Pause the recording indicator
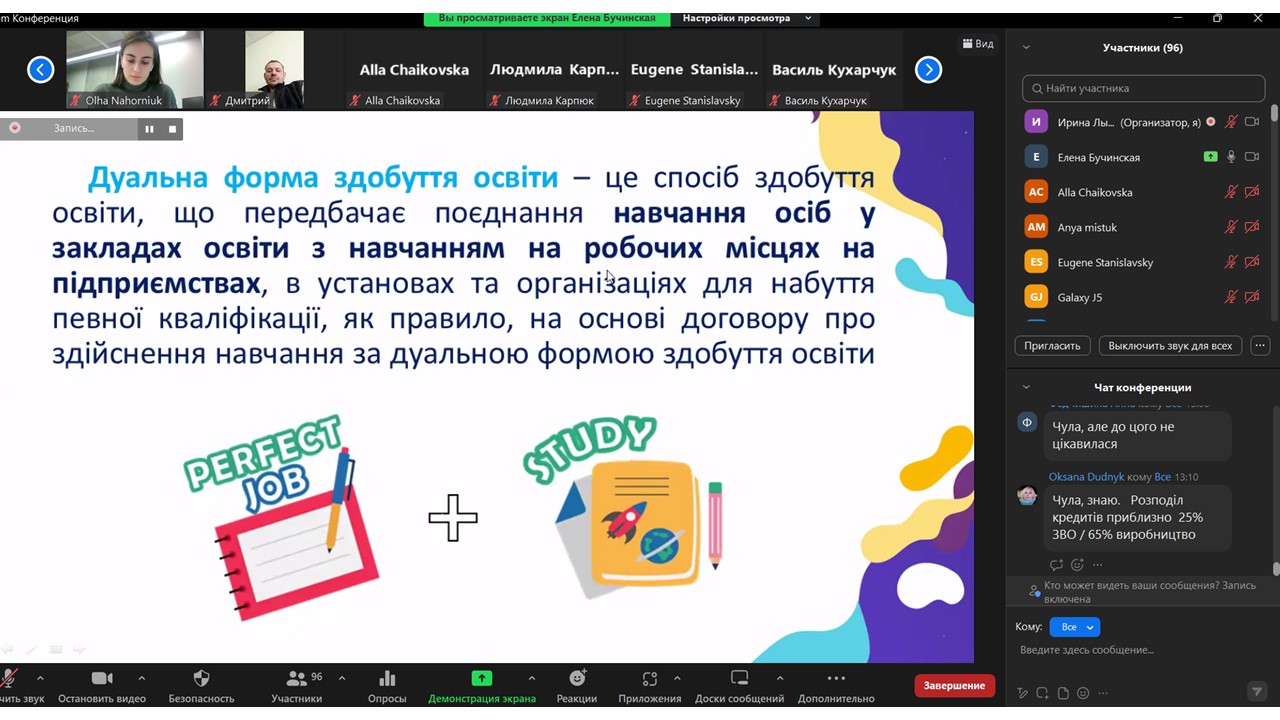The height and width of the screenshot is (720, 1280). pyautogui.click(x=149, y=128)
